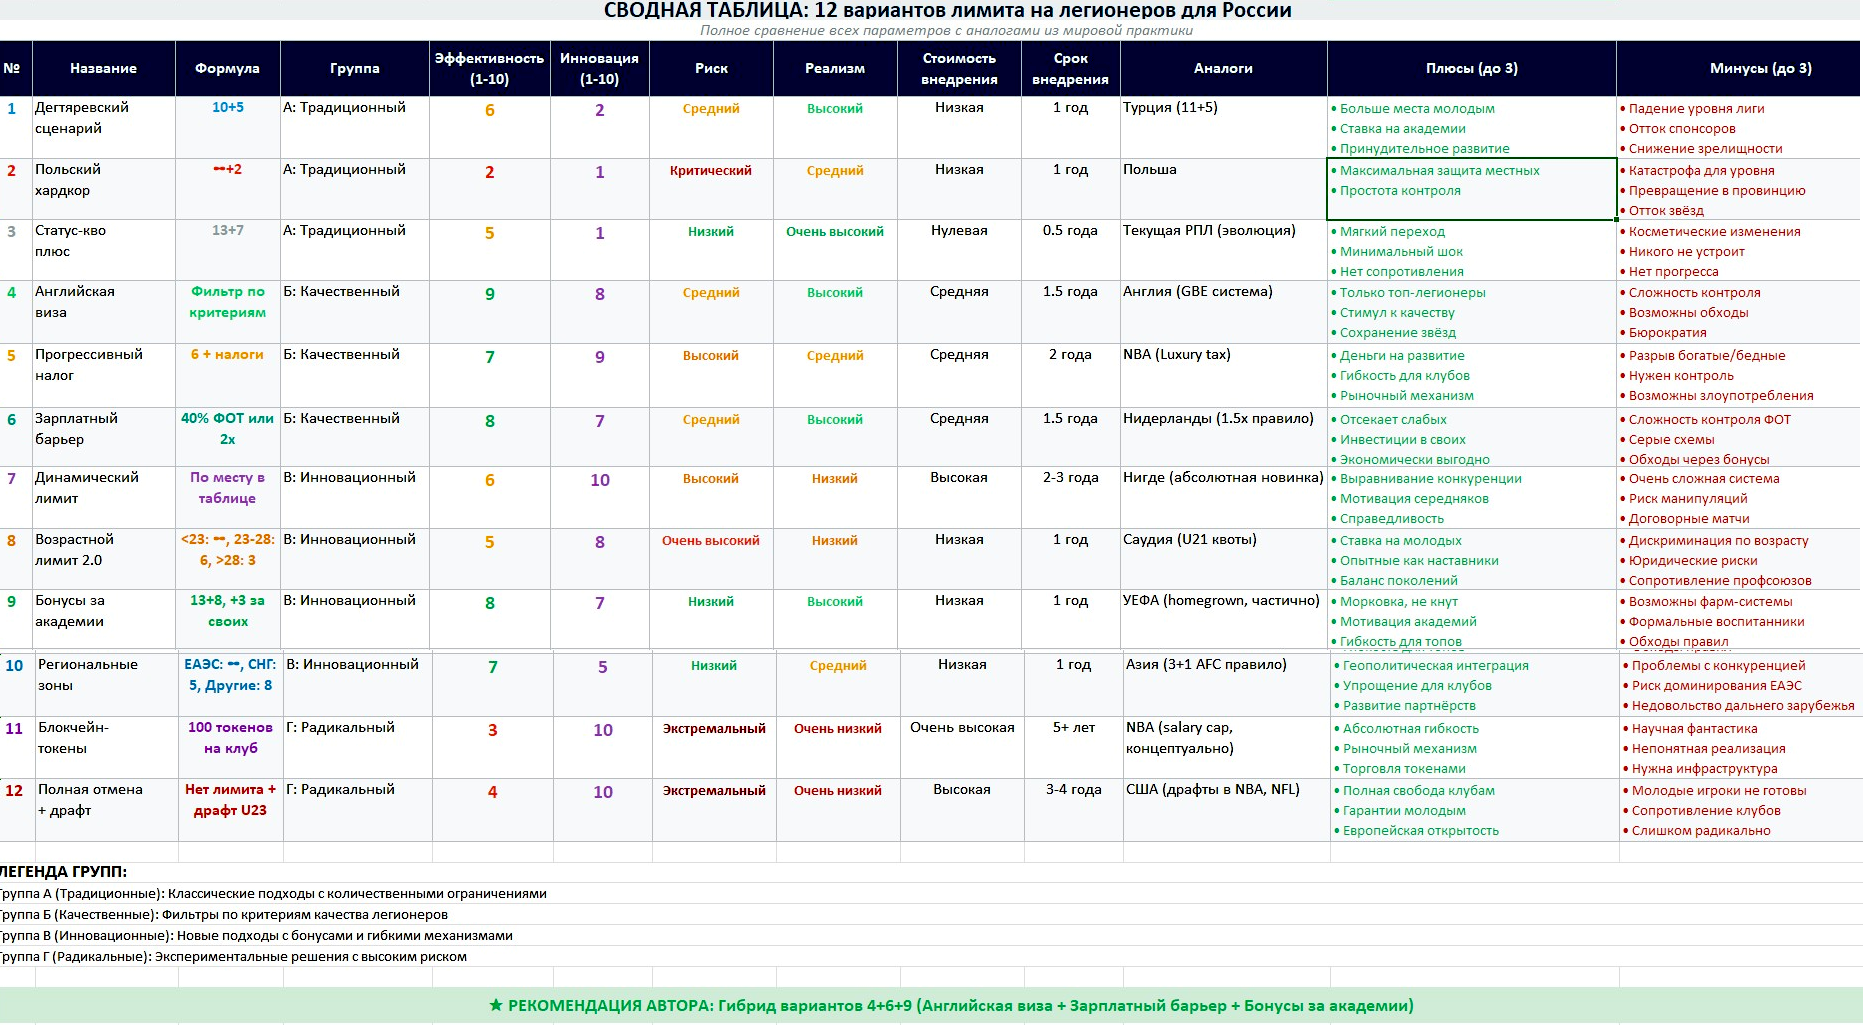Viewport: 1864px width, 1028px height.
Task: Click the 'СВОДНАЯ ТАБЛИЦА' title cell
Action: point(947,11)
